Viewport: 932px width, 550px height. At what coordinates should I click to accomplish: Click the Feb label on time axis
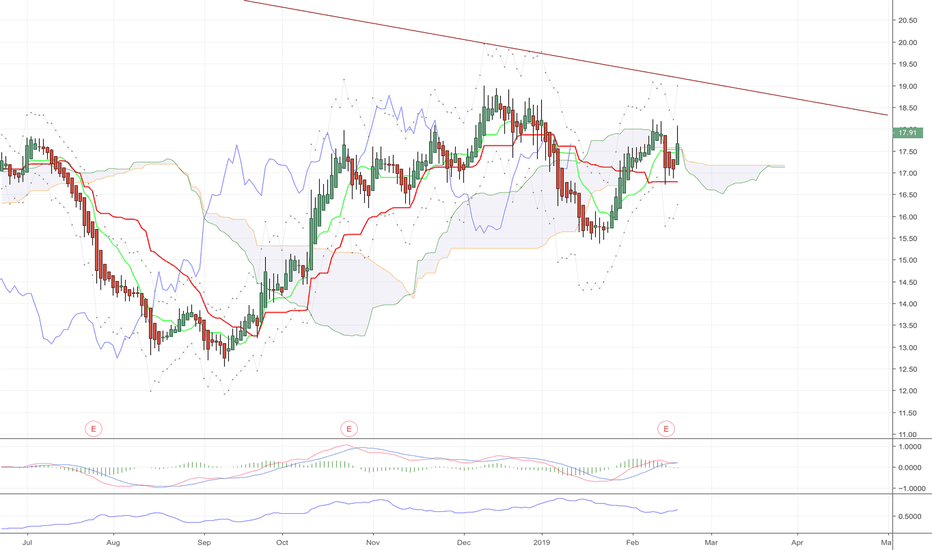coord(632,542)
